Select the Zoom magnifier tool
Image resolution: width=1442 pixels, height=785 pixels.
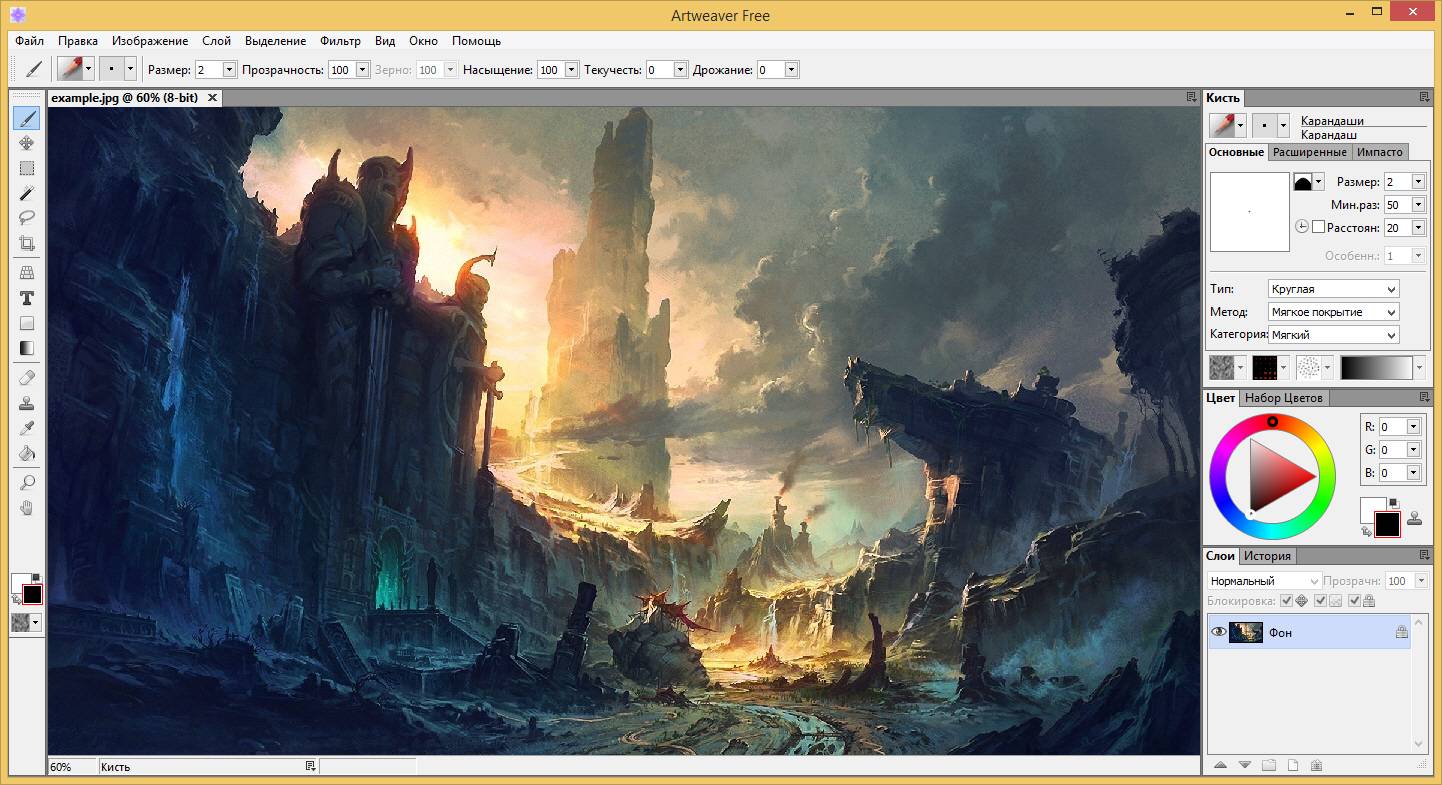pyautogui.click(x=27, y=482)
